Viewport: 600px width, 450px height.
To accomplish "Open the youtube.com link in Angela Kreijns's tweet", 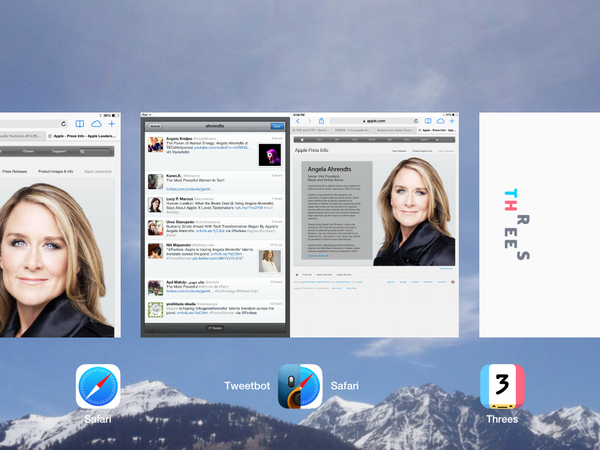I will click(222, 147).
